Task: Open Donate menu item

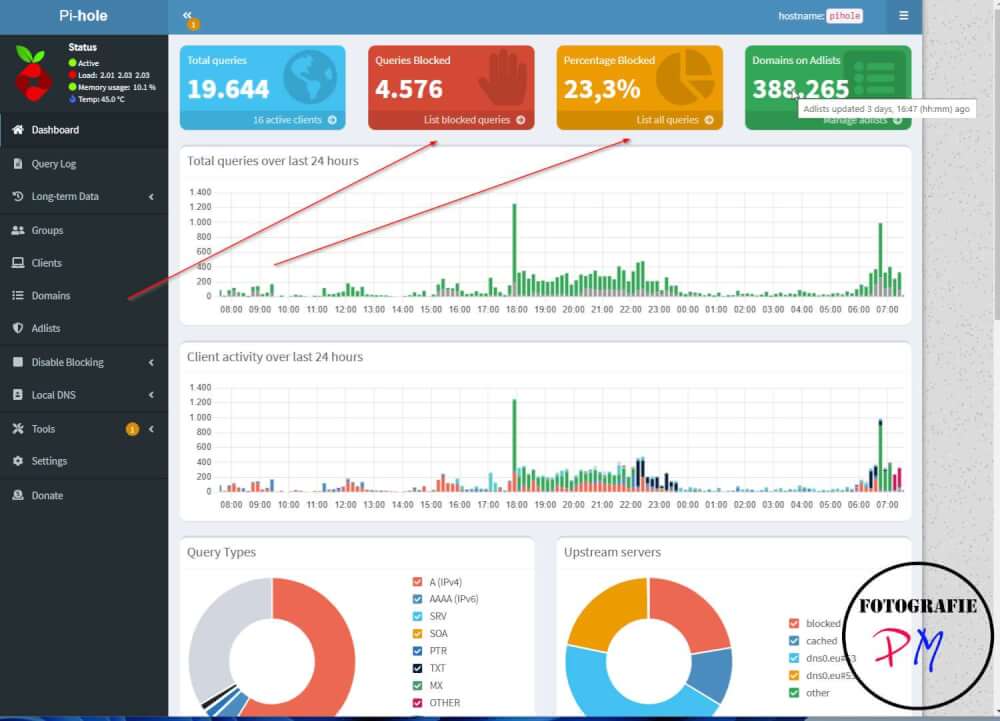Action: (84, 495)
